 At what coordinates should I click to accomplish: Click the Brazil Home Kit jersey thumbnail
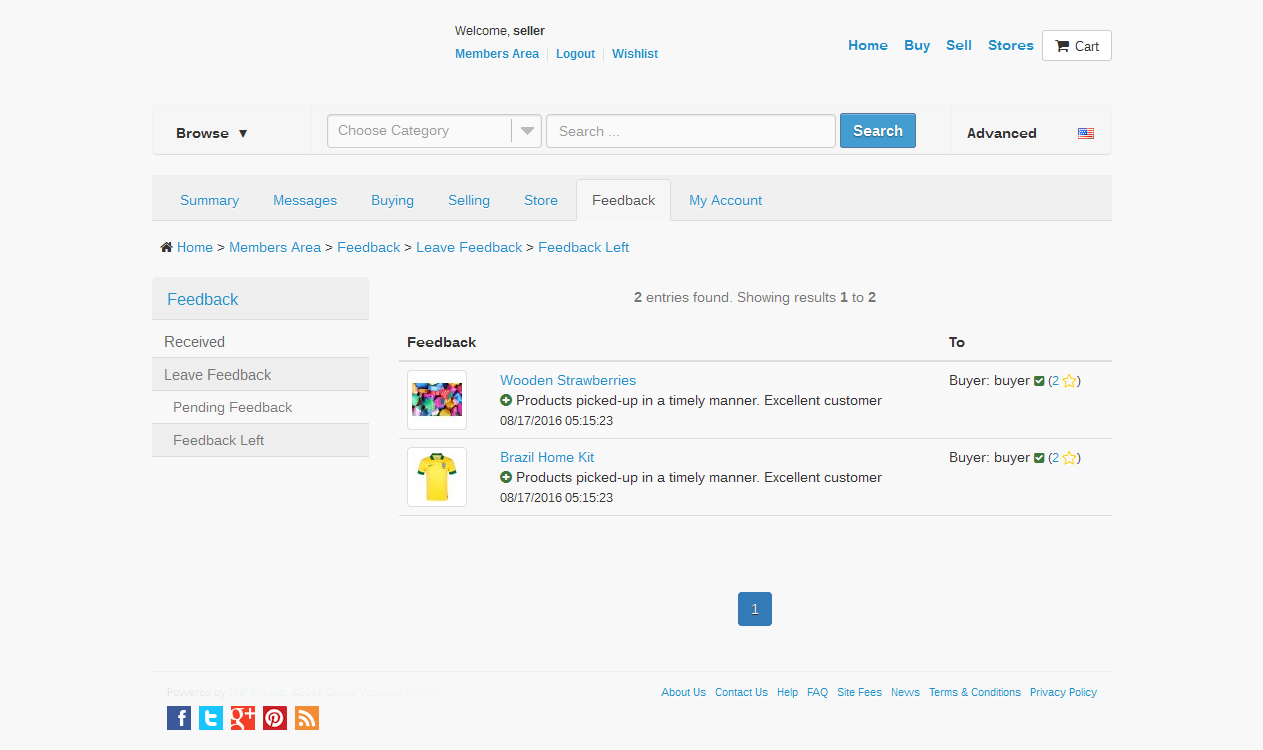click(x=437, y=477)
